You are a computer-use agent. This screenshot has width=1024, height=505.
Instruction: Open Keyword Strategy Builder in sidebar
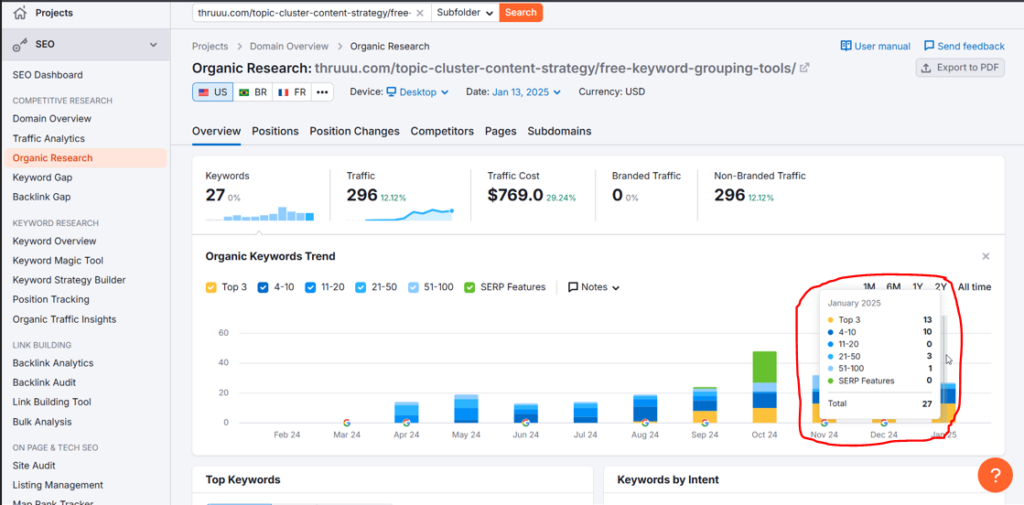click(69, 280)
